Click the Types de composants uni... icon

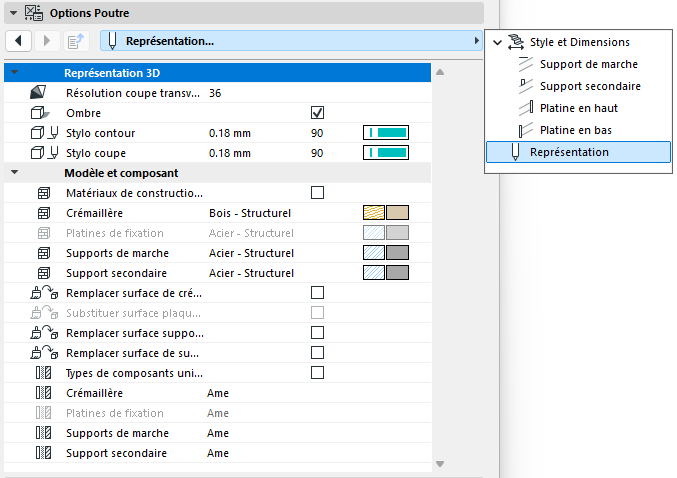(43, 372)
